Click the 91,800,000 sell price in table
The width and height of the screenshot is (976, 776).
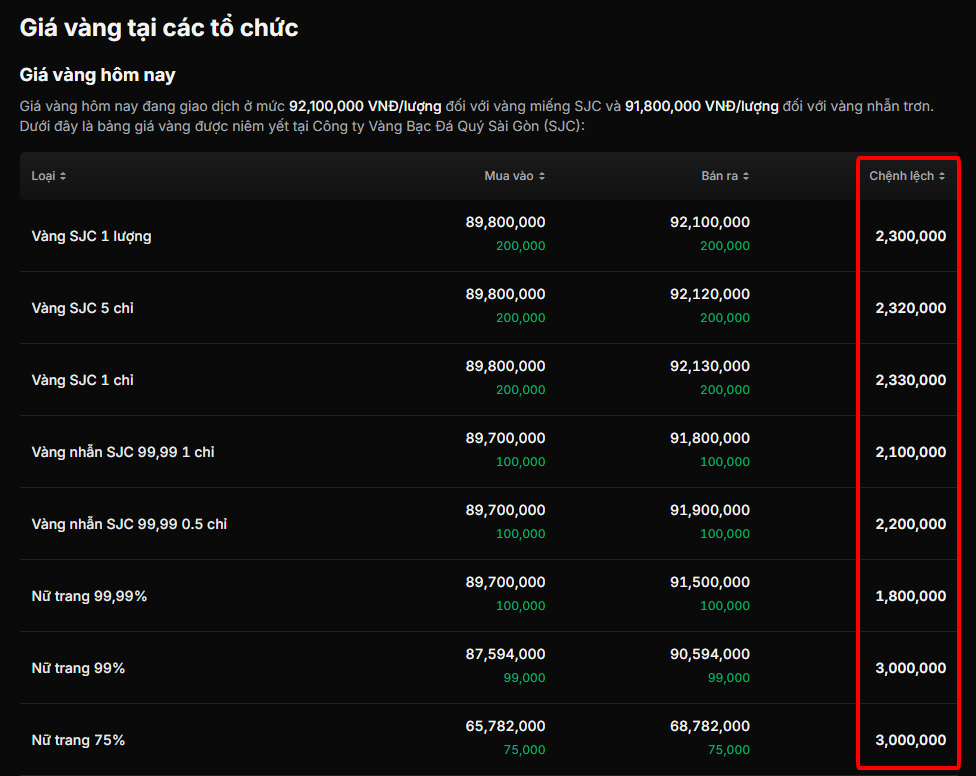click(710, 438)
